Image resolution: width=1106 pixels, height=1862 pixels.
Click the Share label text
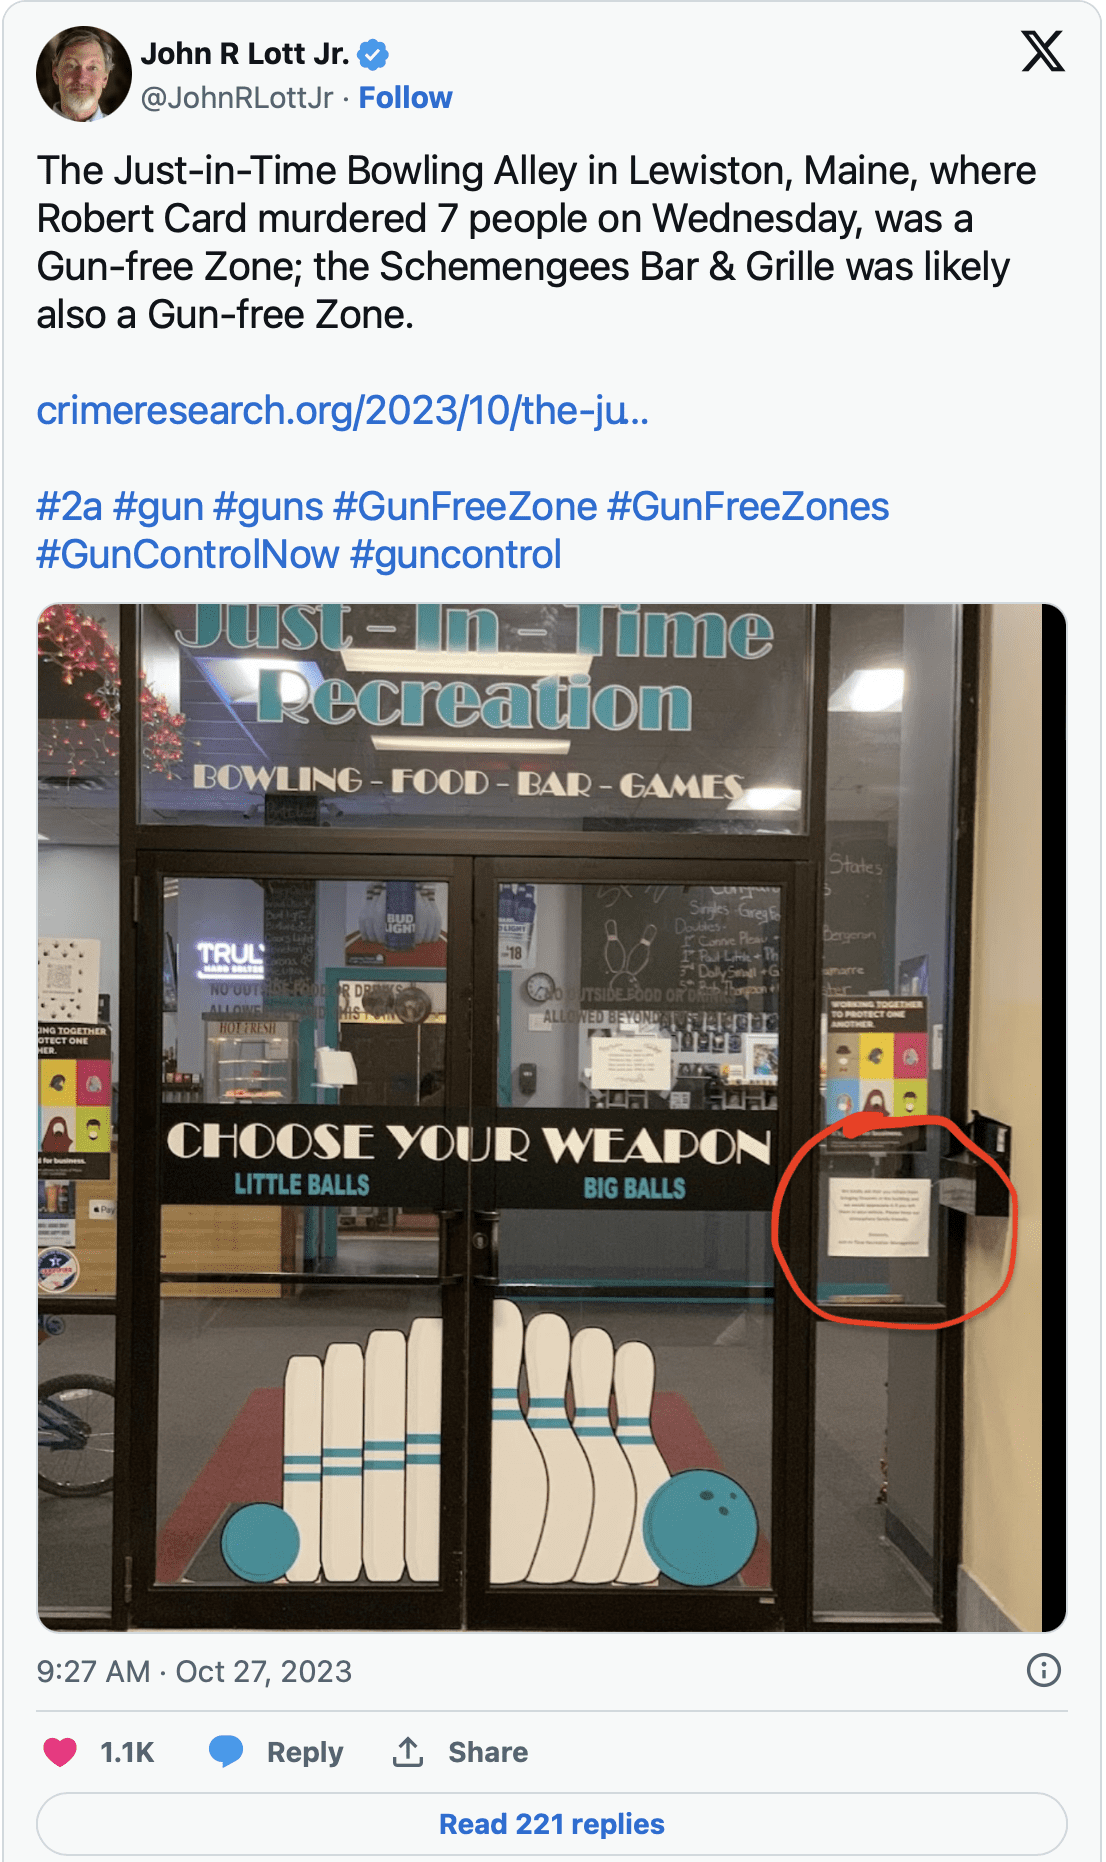click(488, 1752)
